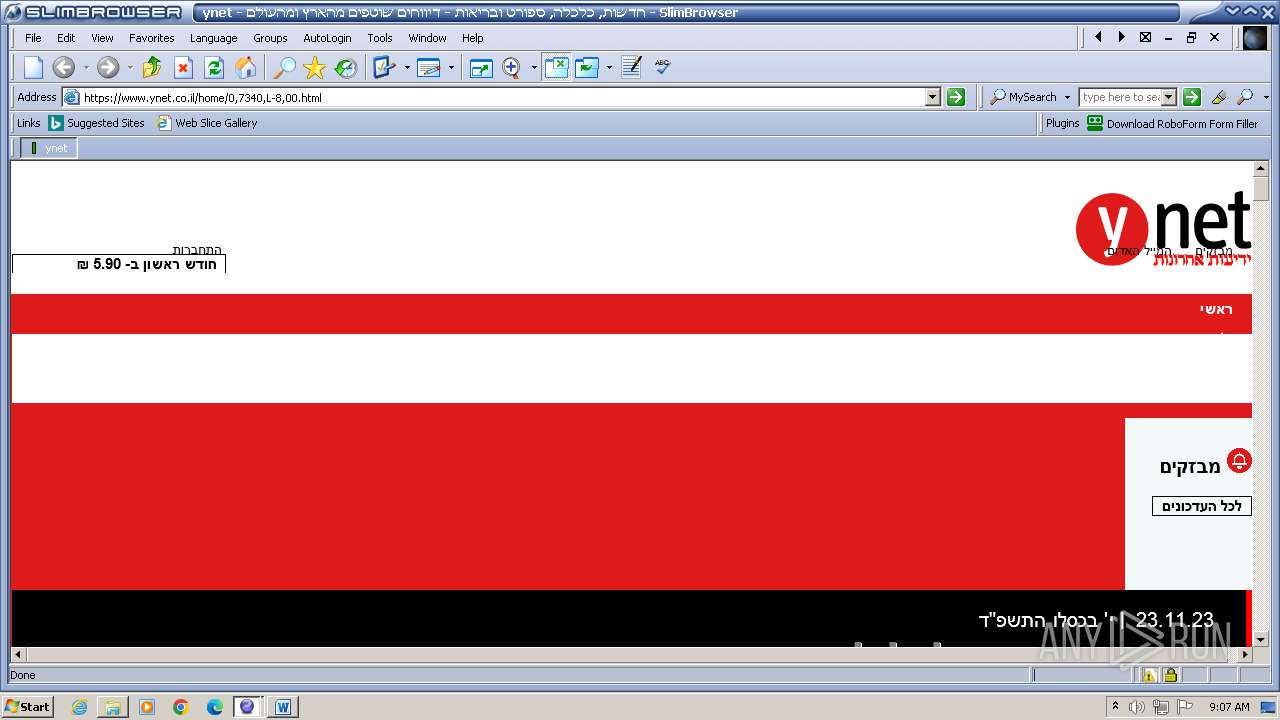Click the highlighter icon in search bar
Image resolution: width=1280 pixels, height=720 pixels.
coord(1218,97)
